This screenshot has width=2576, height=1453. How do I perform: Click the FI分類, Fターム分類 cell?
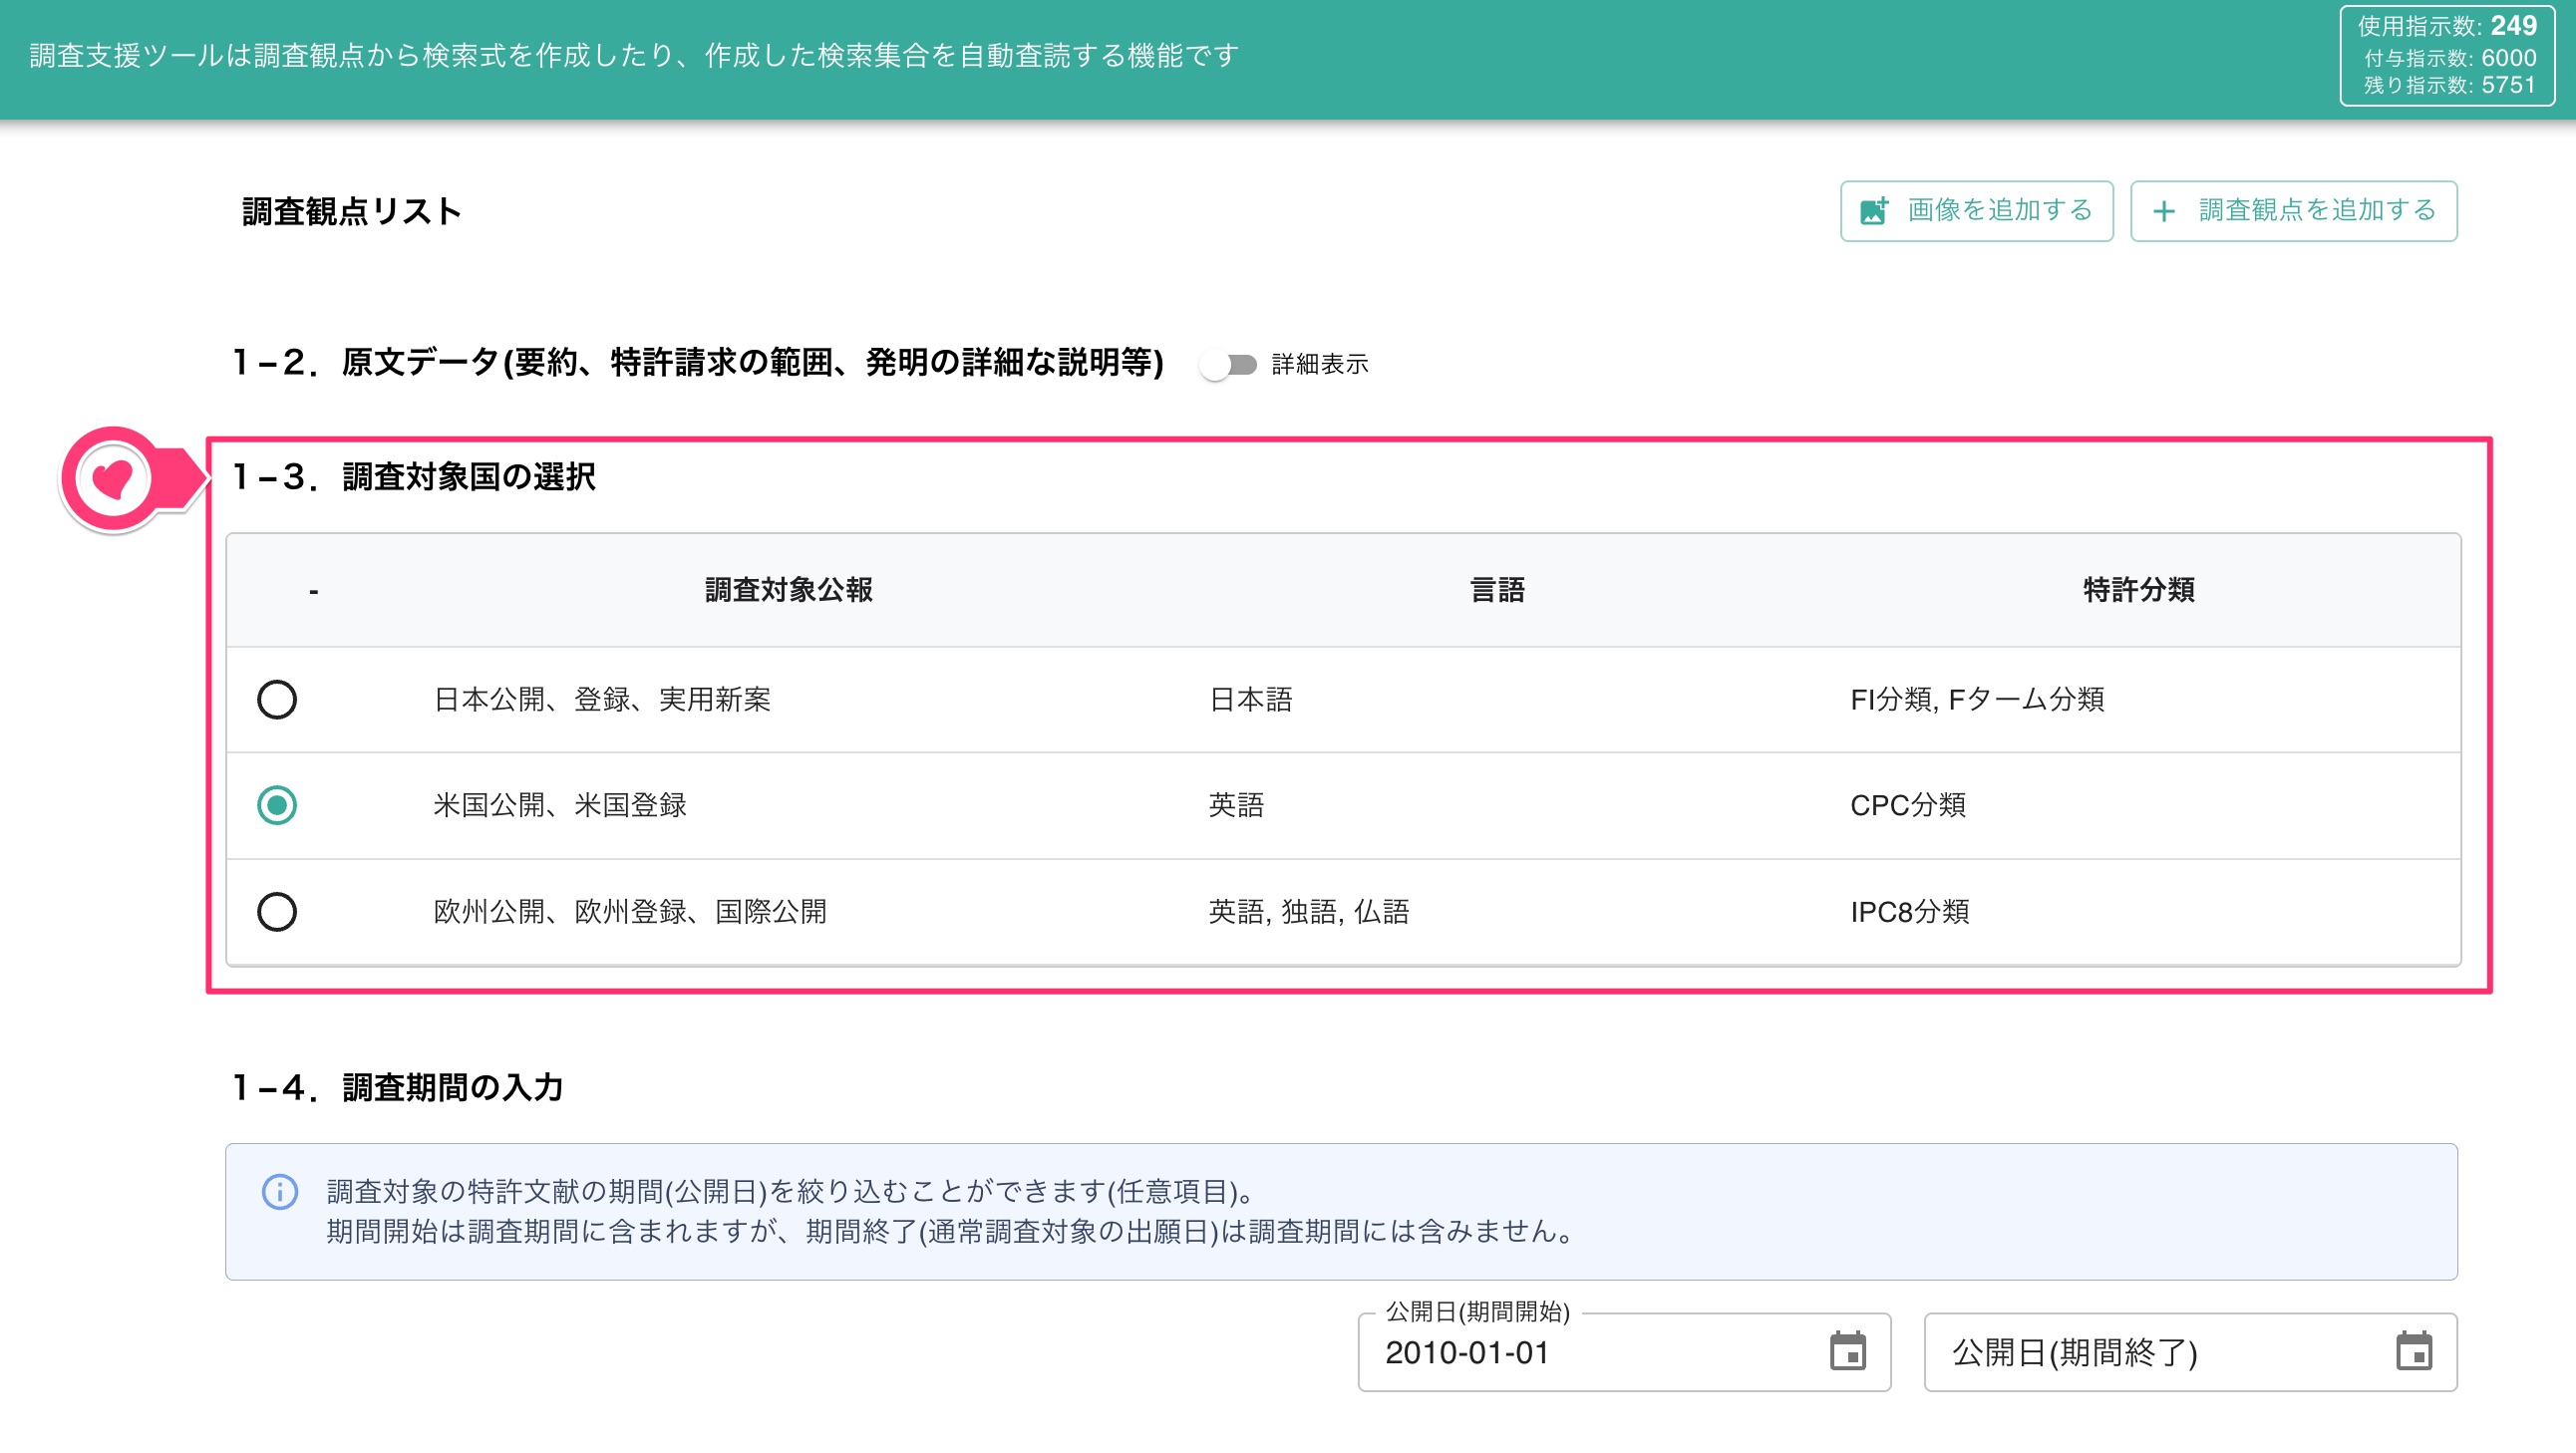pyautogui.click(x=1976, y=699)
